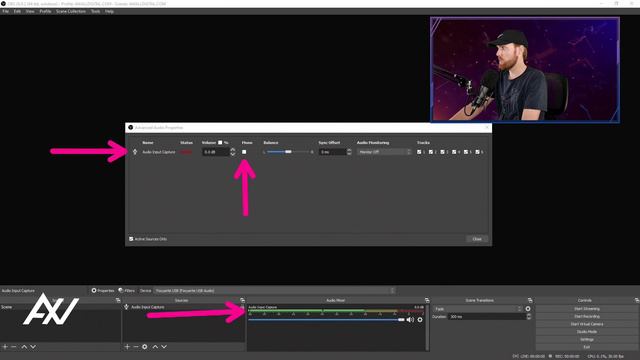Screen dimensions: 640x360
Task: Click the Volume dB input field
Action: tap(216, 152)
